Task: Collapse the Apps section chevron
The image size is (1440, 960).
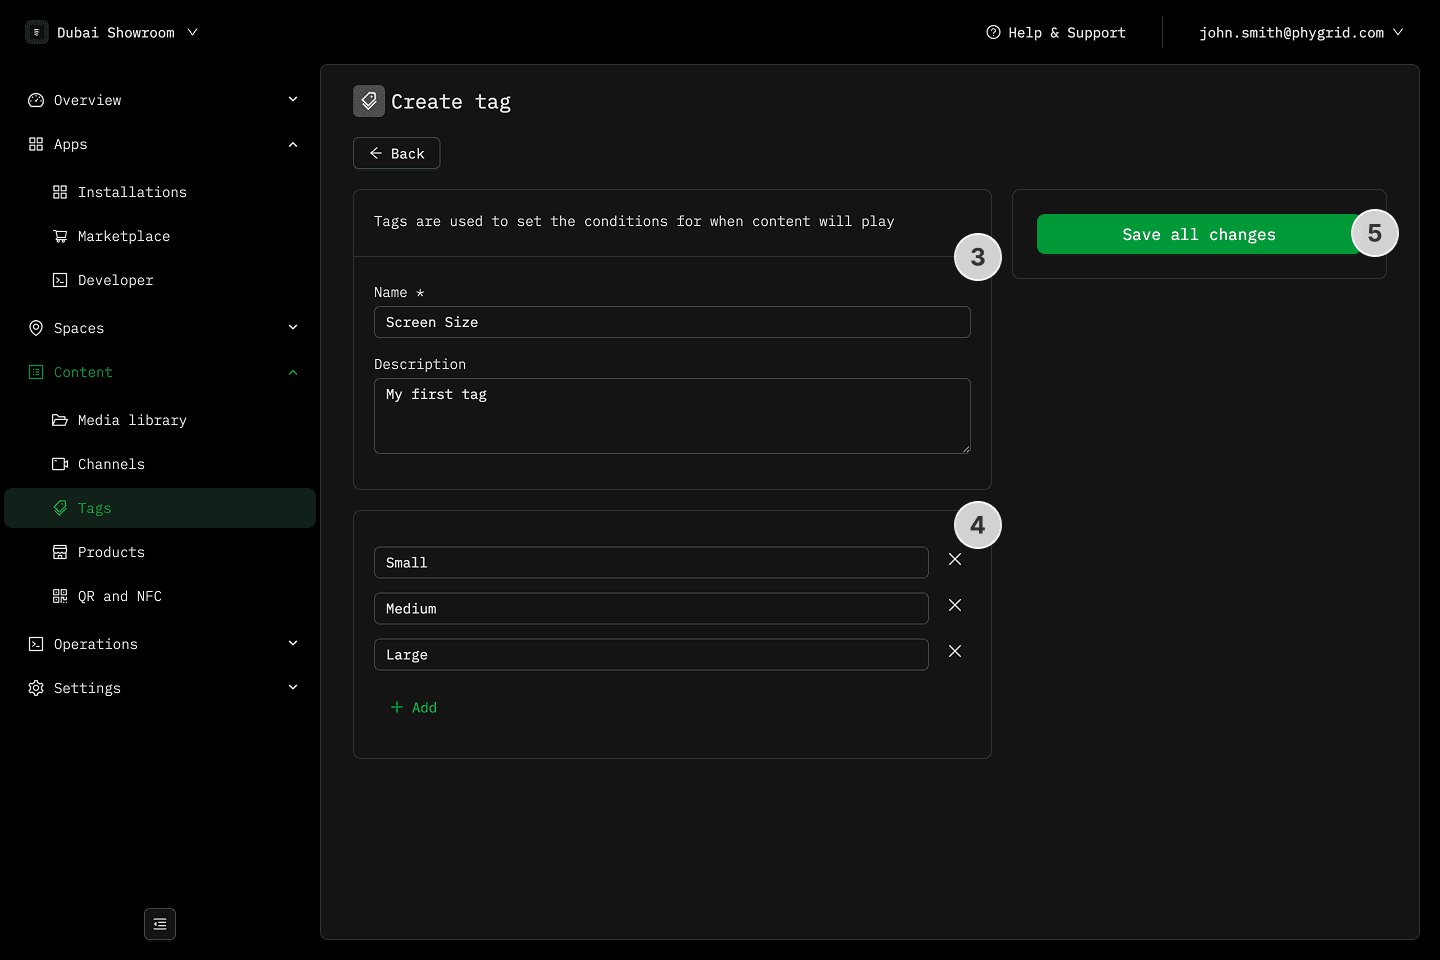Action: tap(293, 144)
